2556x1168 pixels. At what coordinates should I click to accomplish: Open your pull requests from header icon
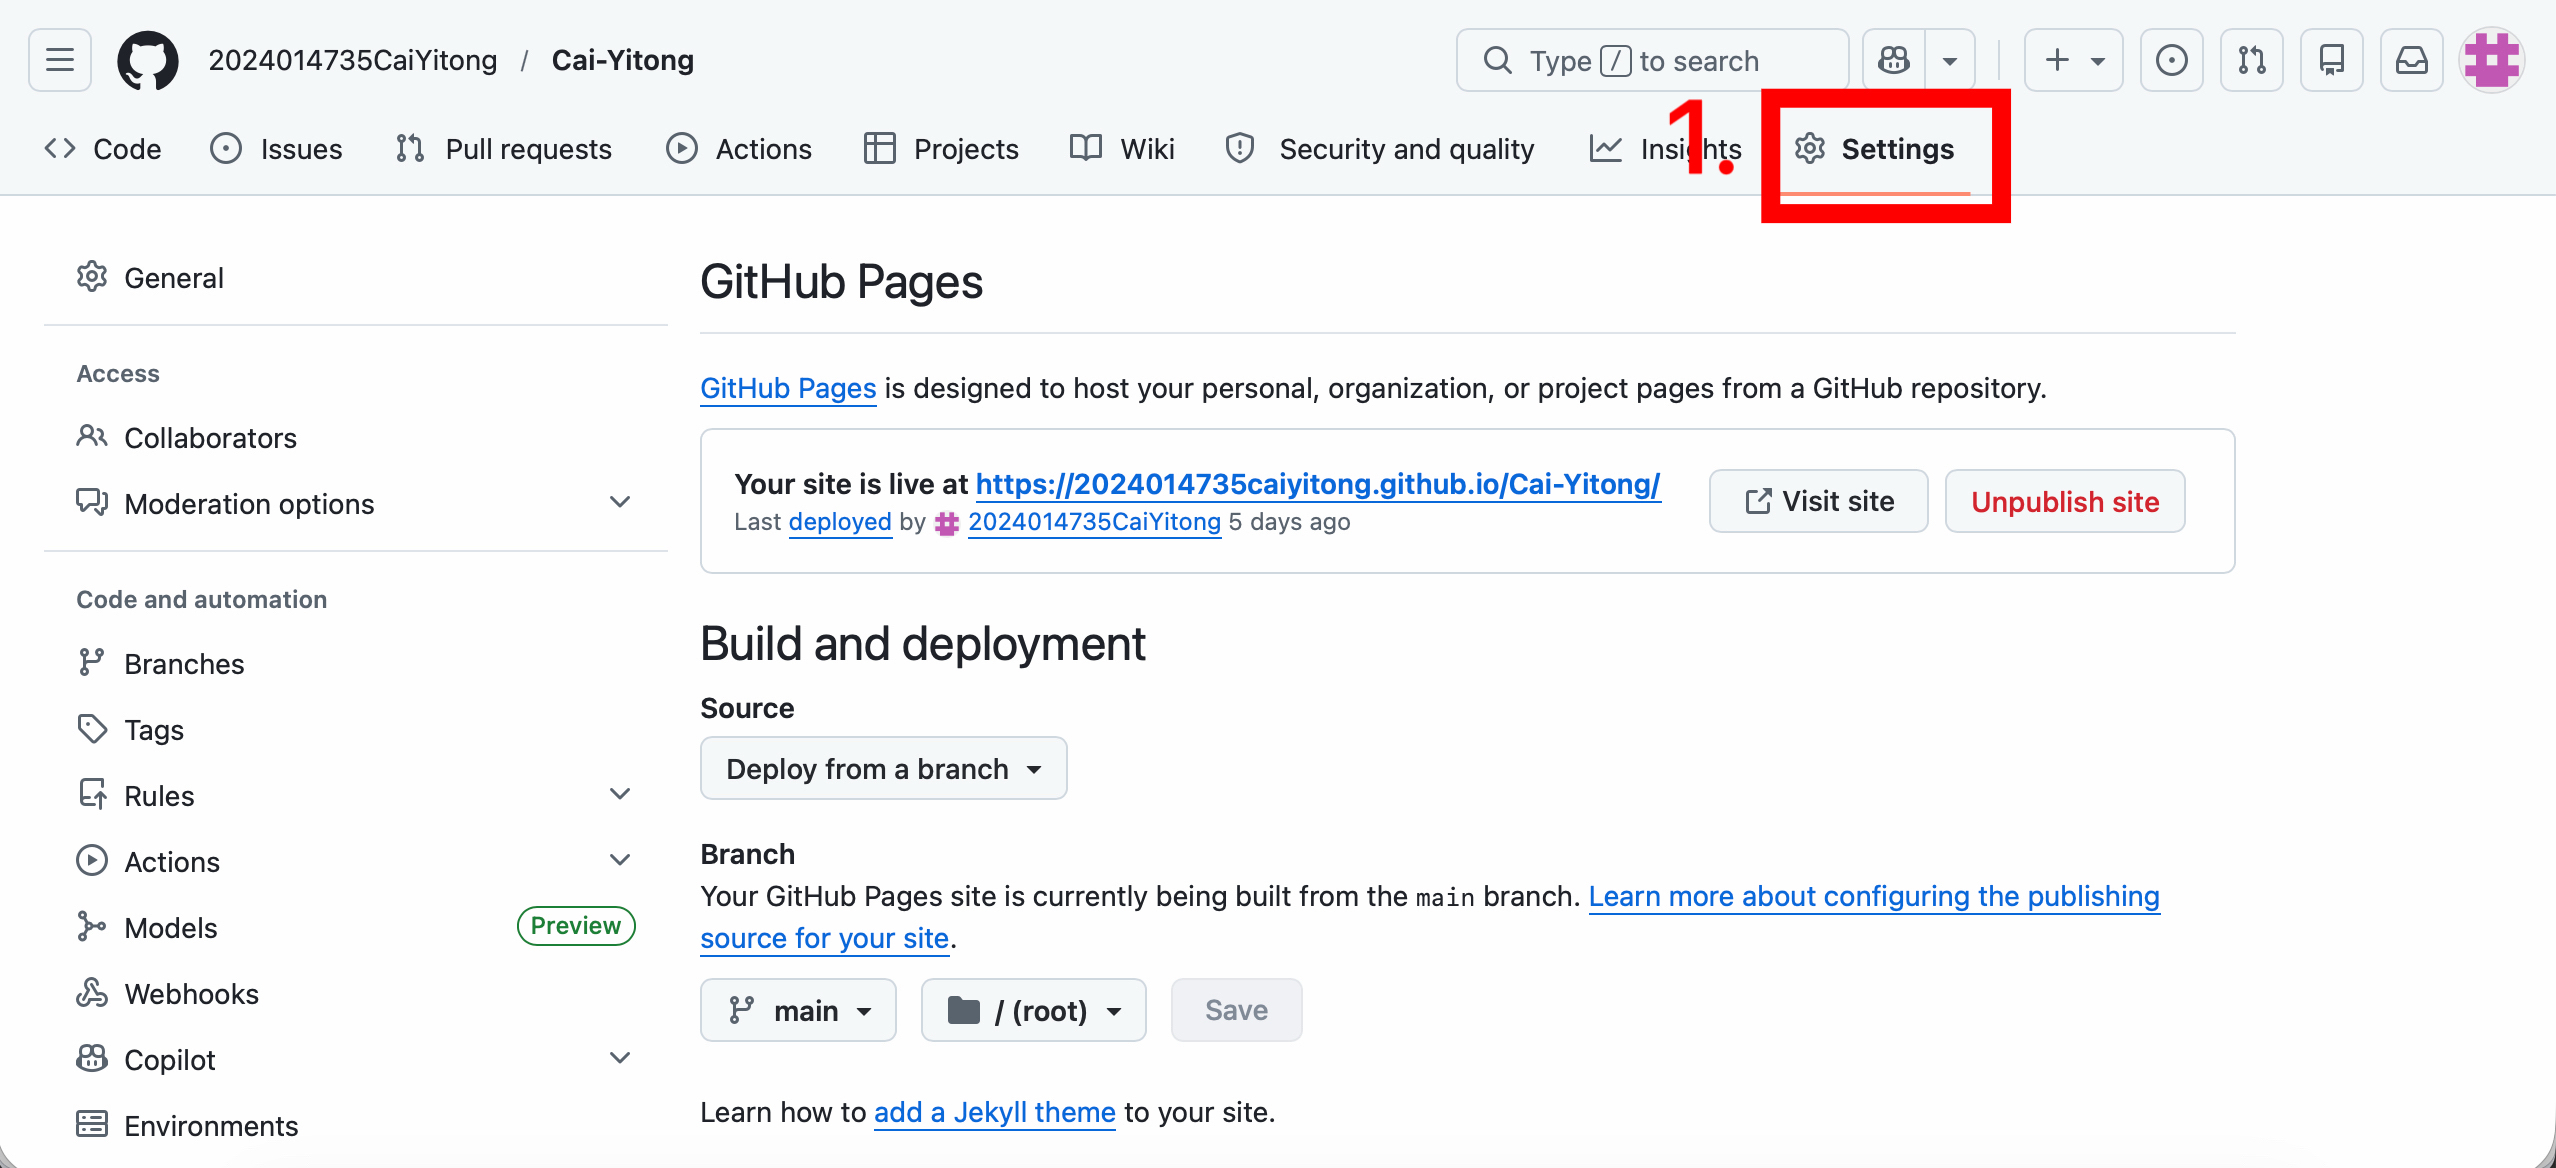pos(2252,60)
